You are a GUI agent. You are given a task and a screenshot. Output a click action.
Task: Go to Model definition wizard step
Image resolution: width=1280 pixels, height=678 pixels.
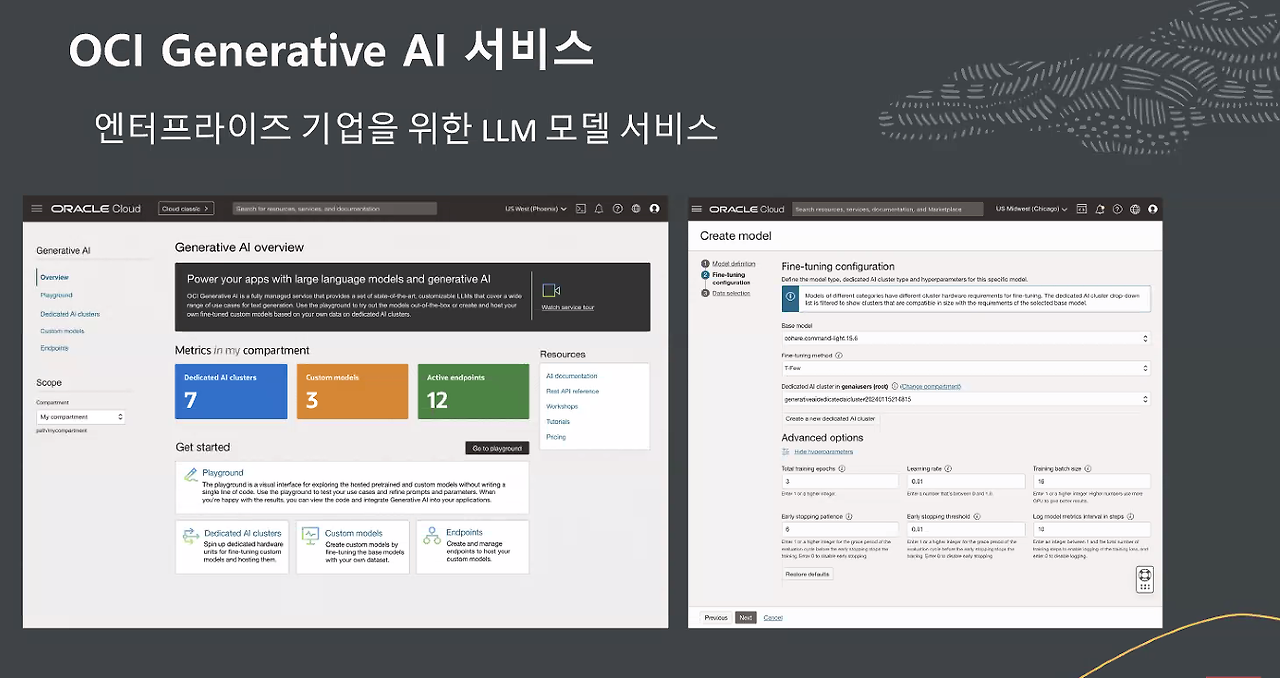point(734,264)
